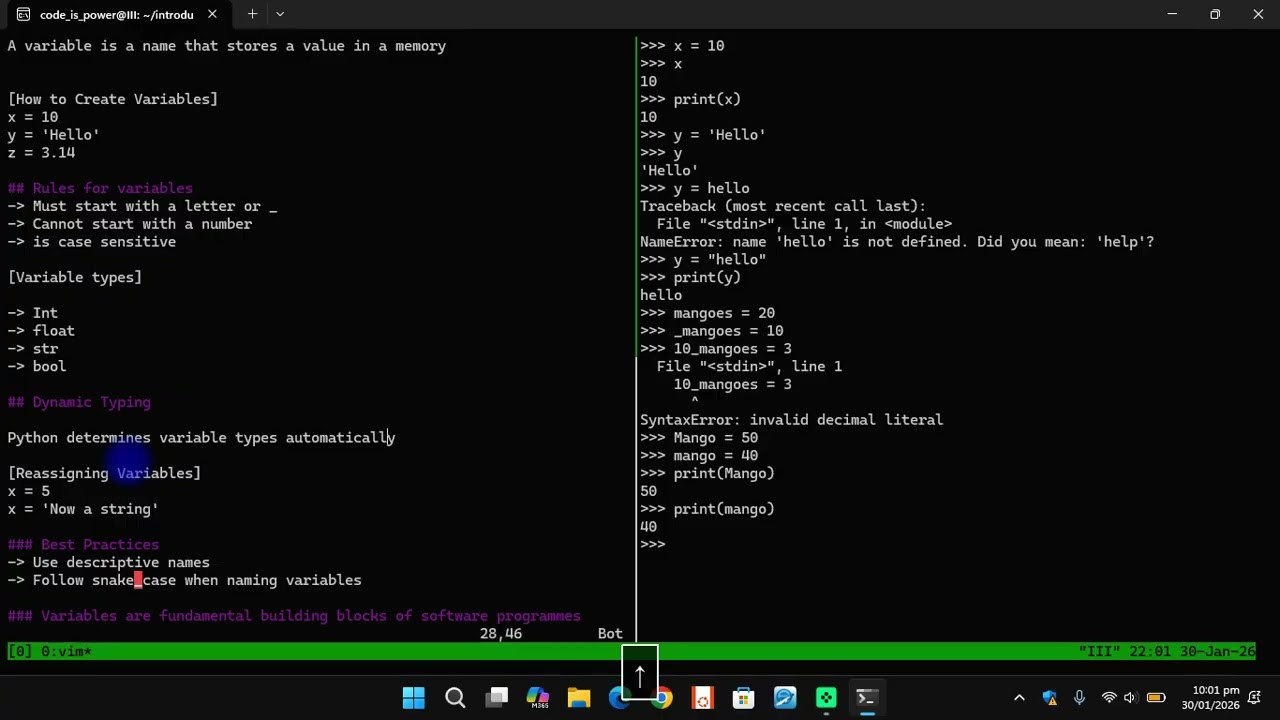The width and height of the screenshot is (1280, 720).
Task: Click the ">>> Mango = 50" line
Action: click(699, 438)
